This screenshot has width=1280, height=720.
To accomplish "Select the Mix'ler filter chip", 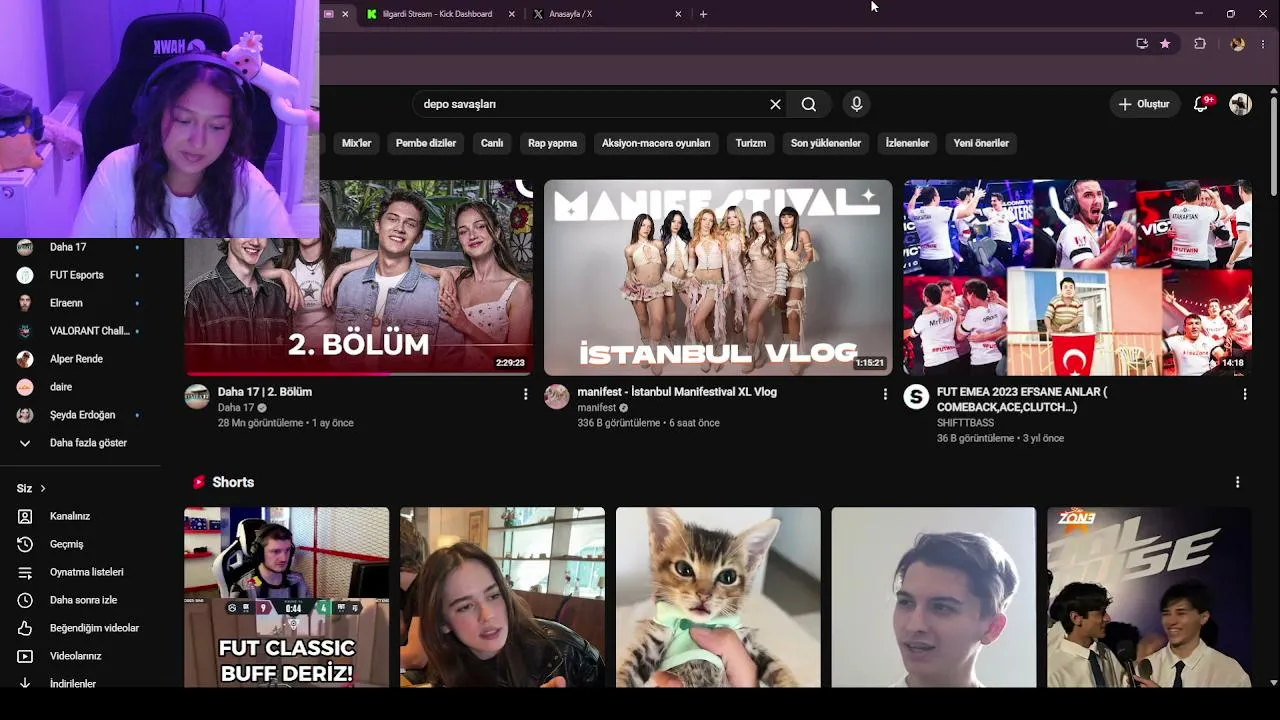I will tap(356, 143).
